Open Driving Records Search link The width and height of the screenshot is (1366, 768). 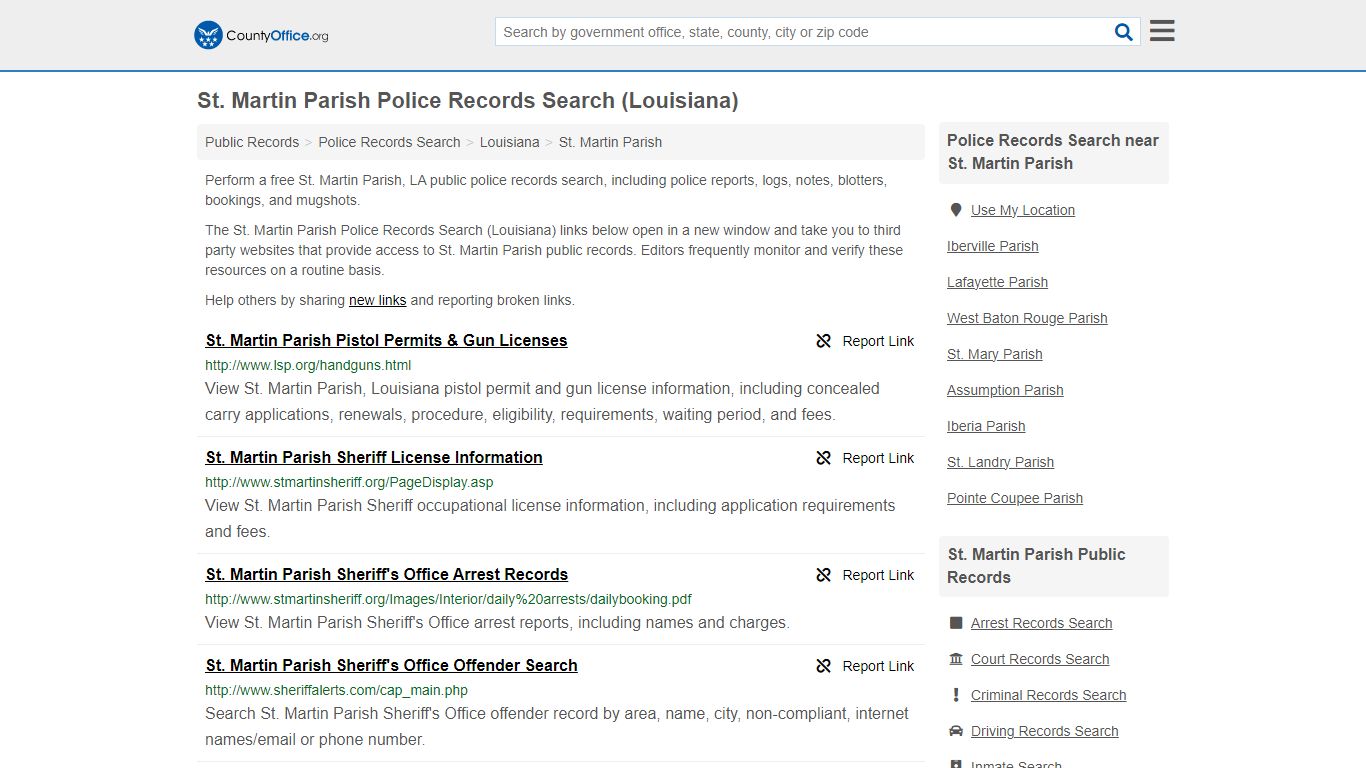point(1044,731)
